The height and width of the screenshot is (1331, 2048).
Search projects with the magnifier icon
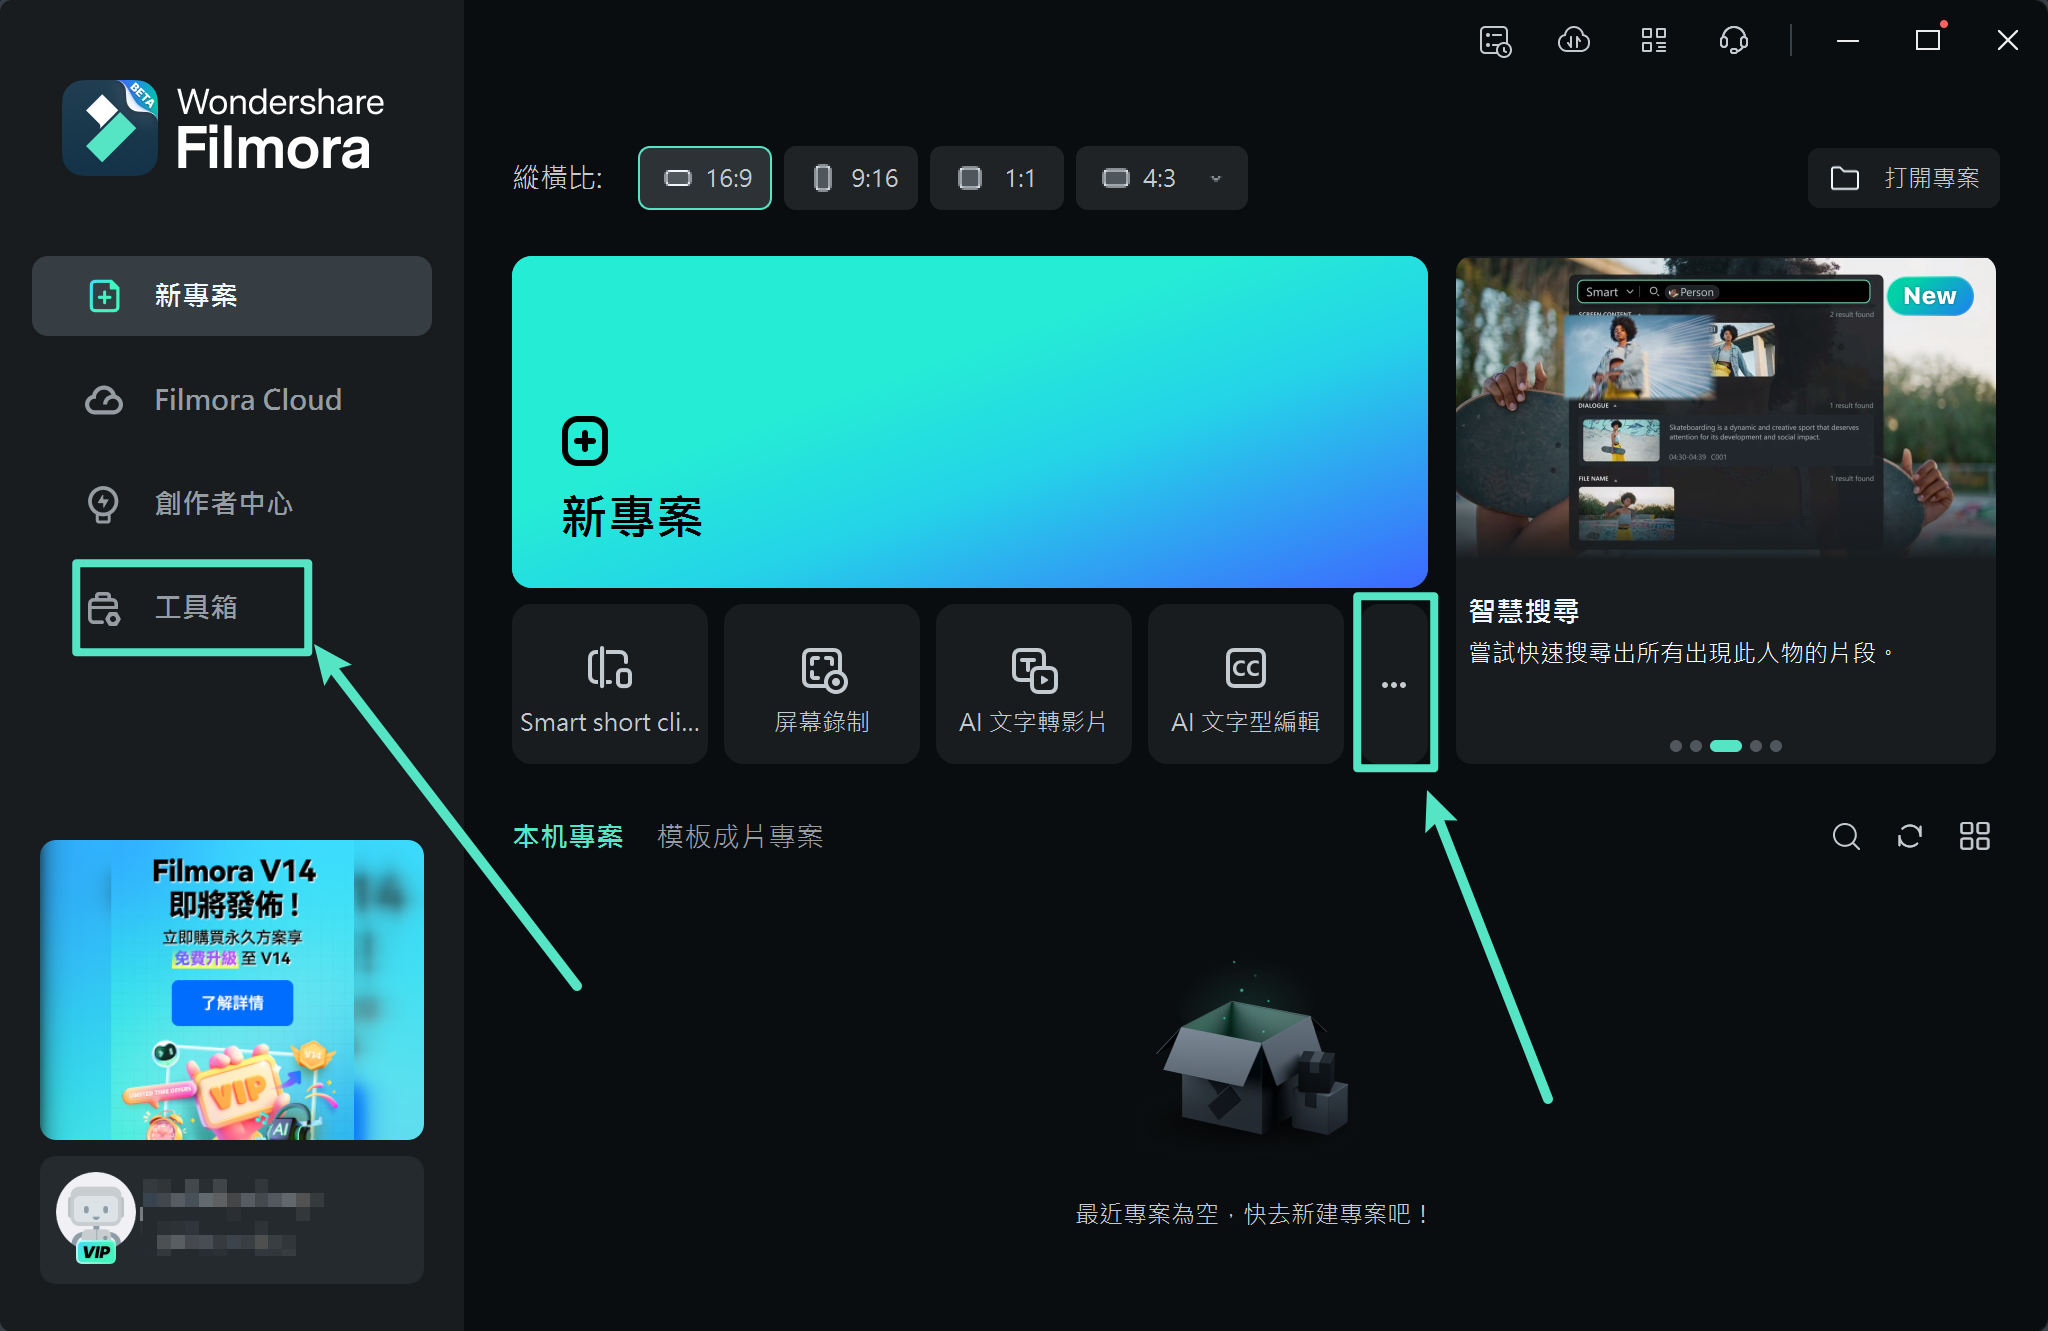pyautogui.click(x=1846, y=836)
